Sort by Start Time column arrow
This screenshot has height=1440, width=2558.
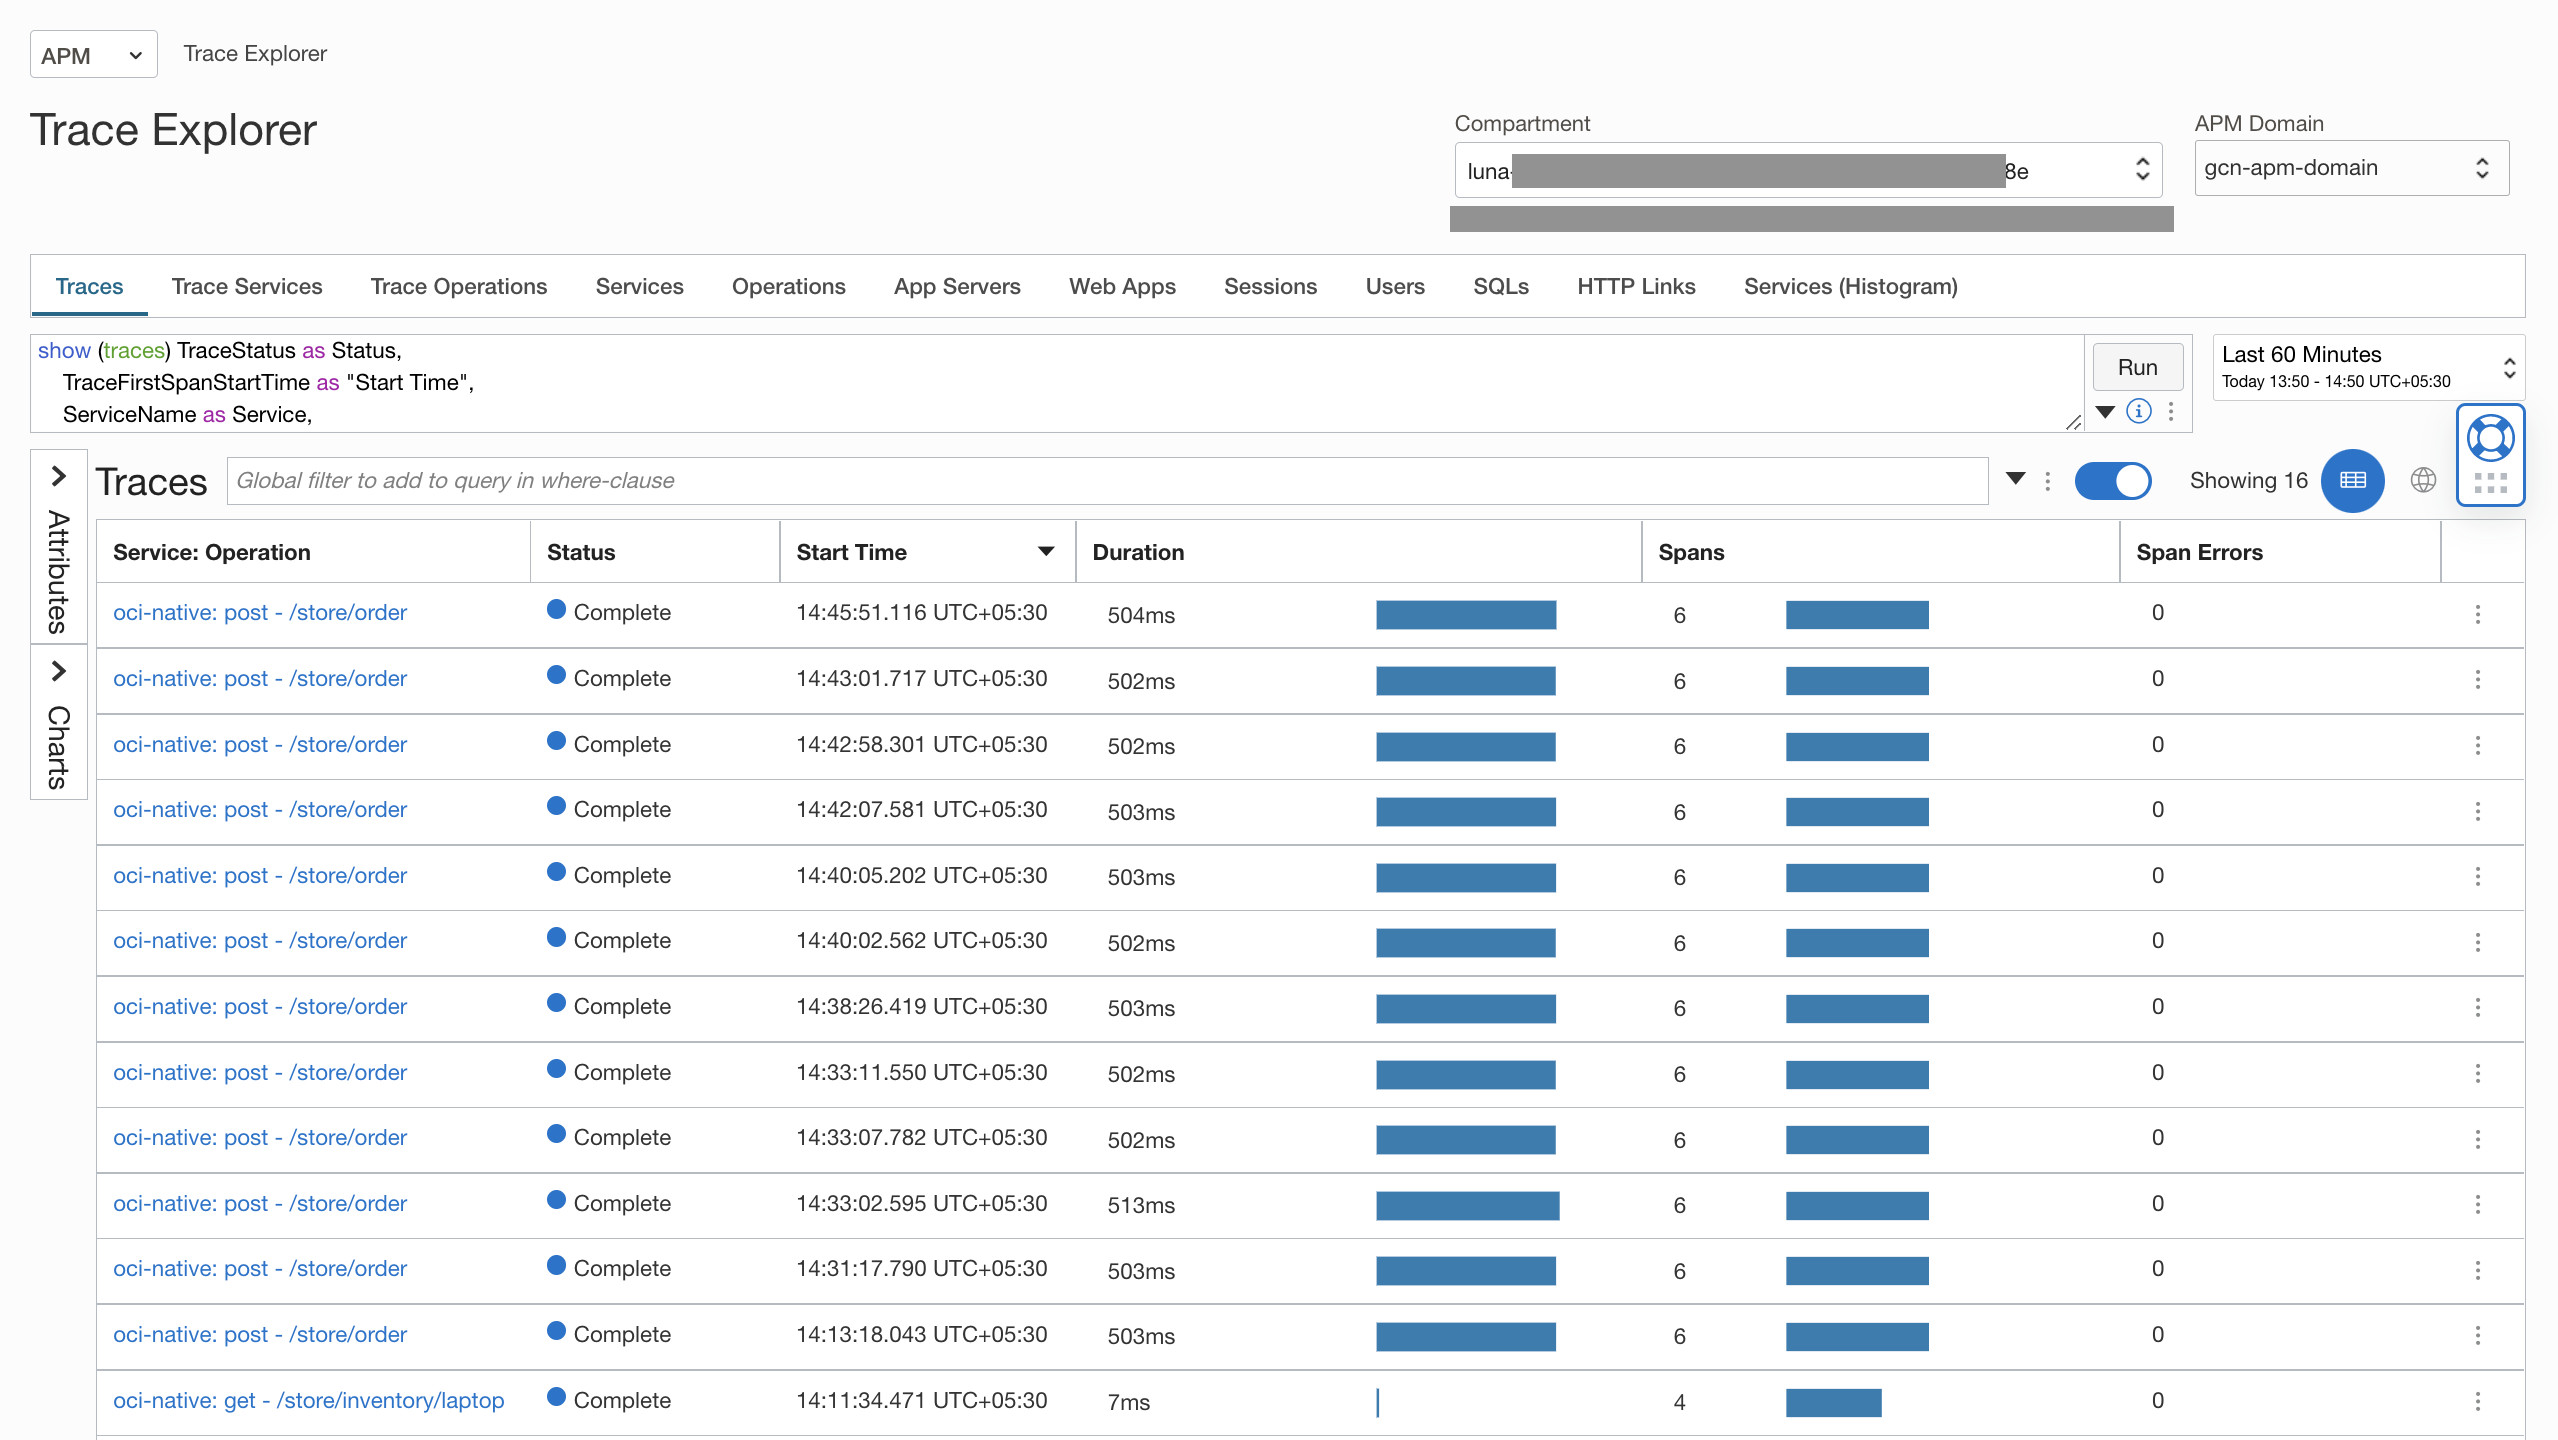[x=1046, y=551]
